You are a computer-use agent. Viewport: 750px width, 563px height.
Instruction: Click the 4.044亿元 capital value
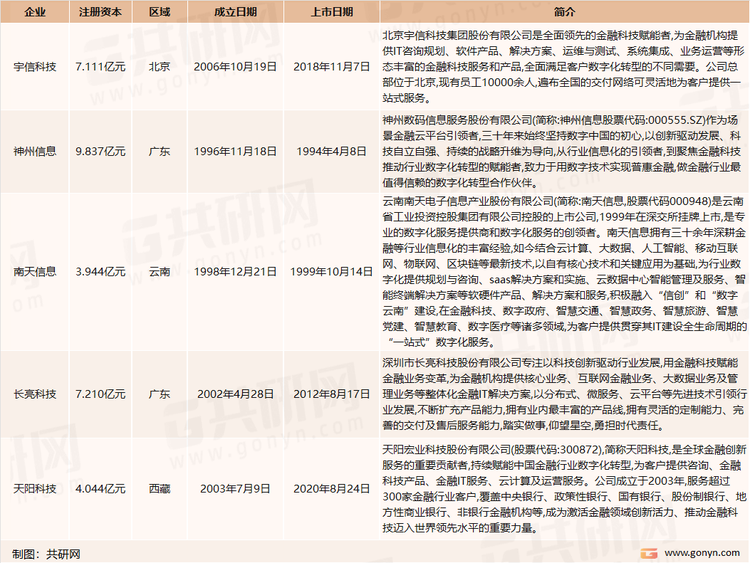pos(100,489)
